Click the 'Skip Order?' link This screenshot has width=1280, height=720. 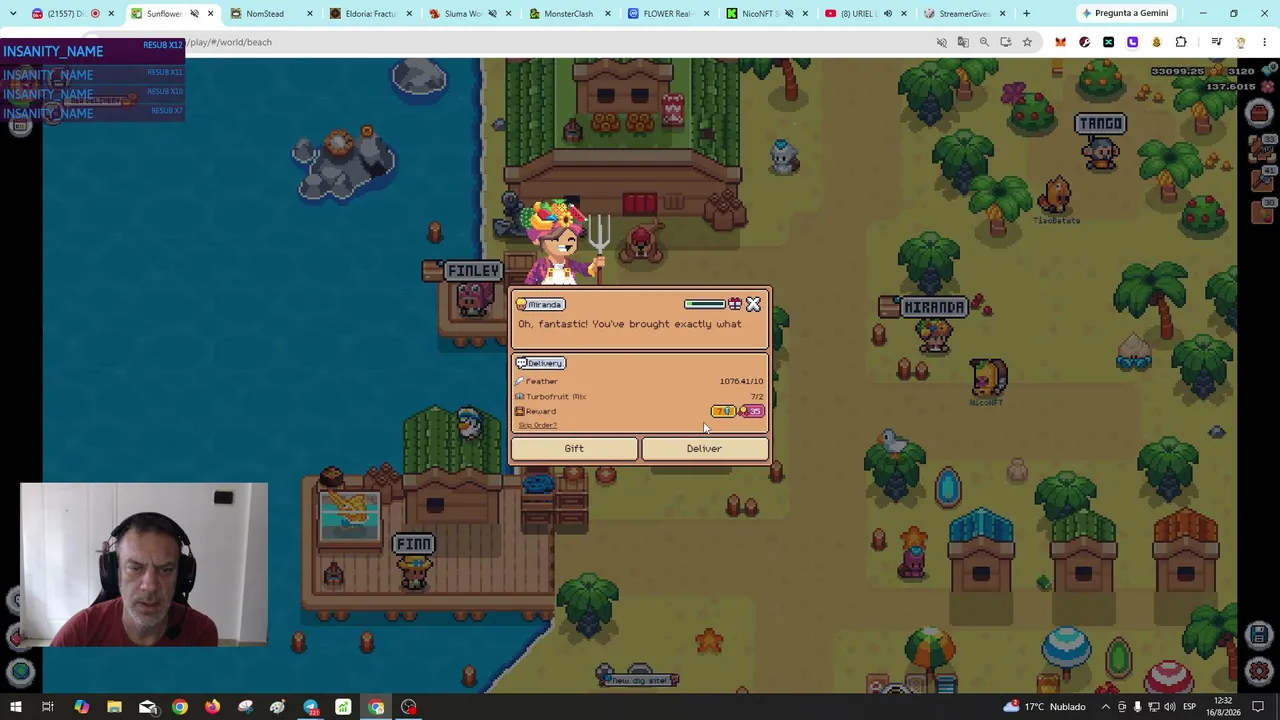538,426
